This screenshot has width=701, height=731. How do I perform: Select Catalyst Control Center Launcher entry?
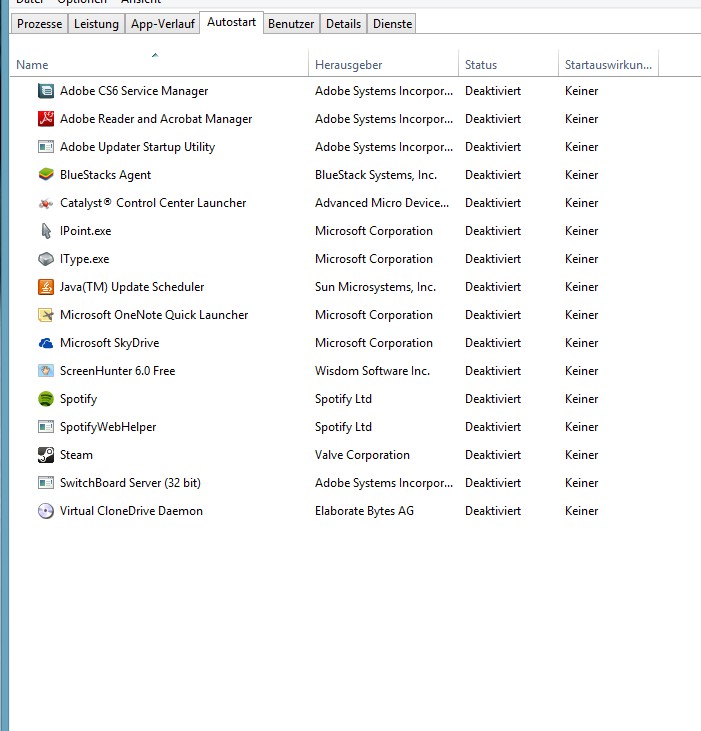[153, 203]
